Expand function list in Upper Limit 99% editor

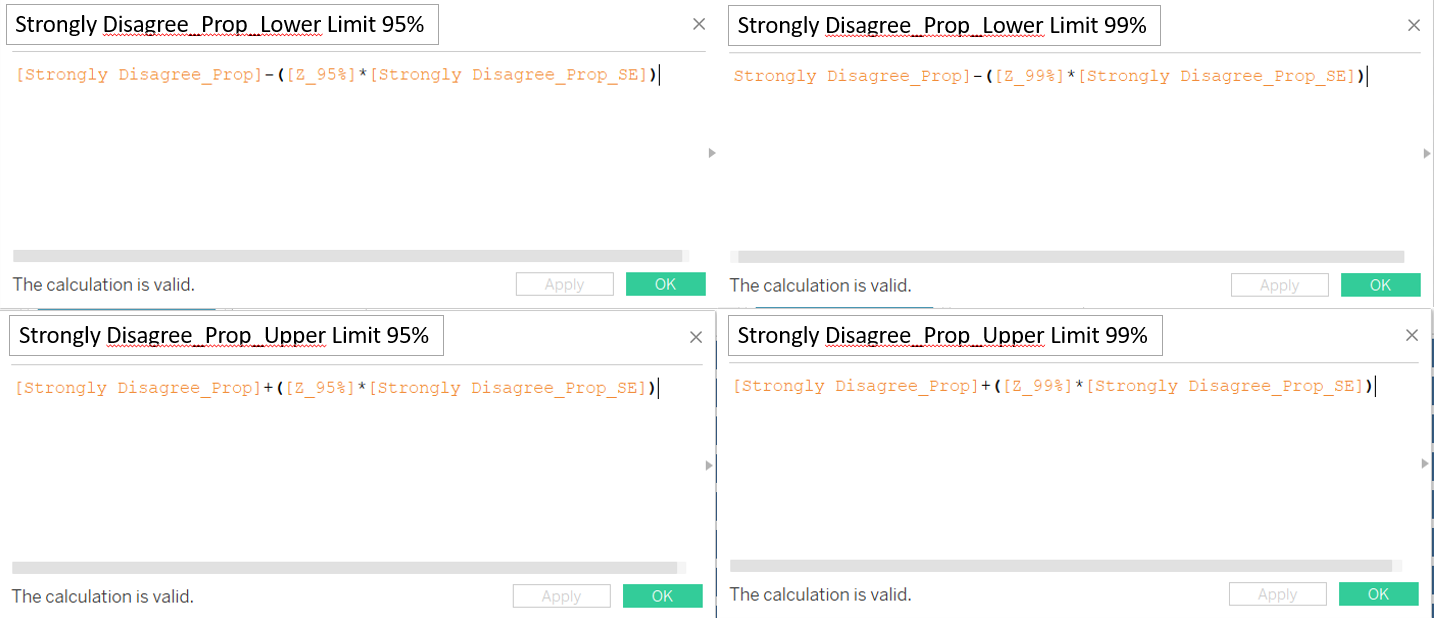(1426, 463)
